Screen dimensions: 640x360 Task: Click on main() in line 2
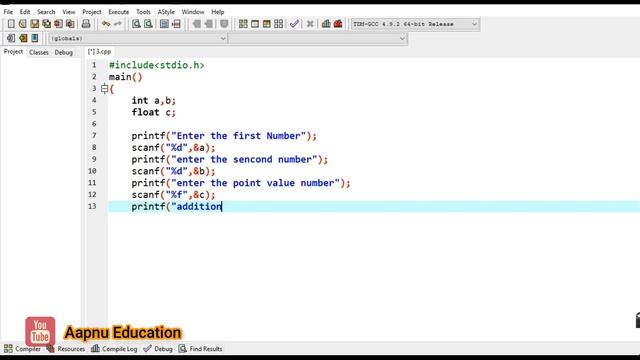point(125,77)
